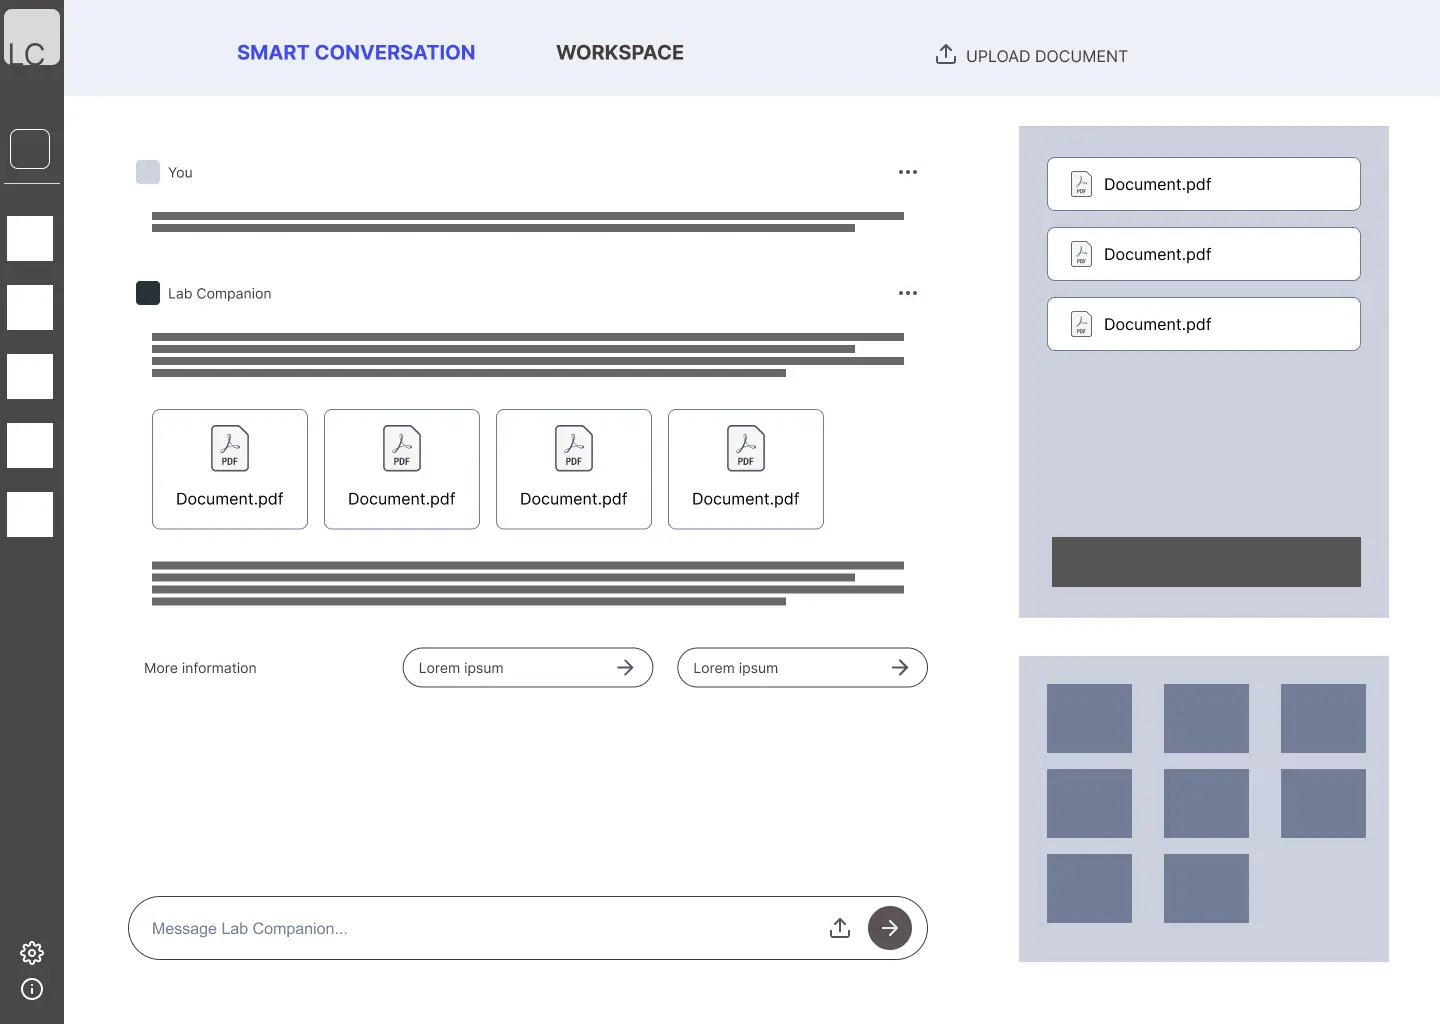Click the LC logo in top corner
Viewport: 1440px width, 1024px height.
point(32,37)
